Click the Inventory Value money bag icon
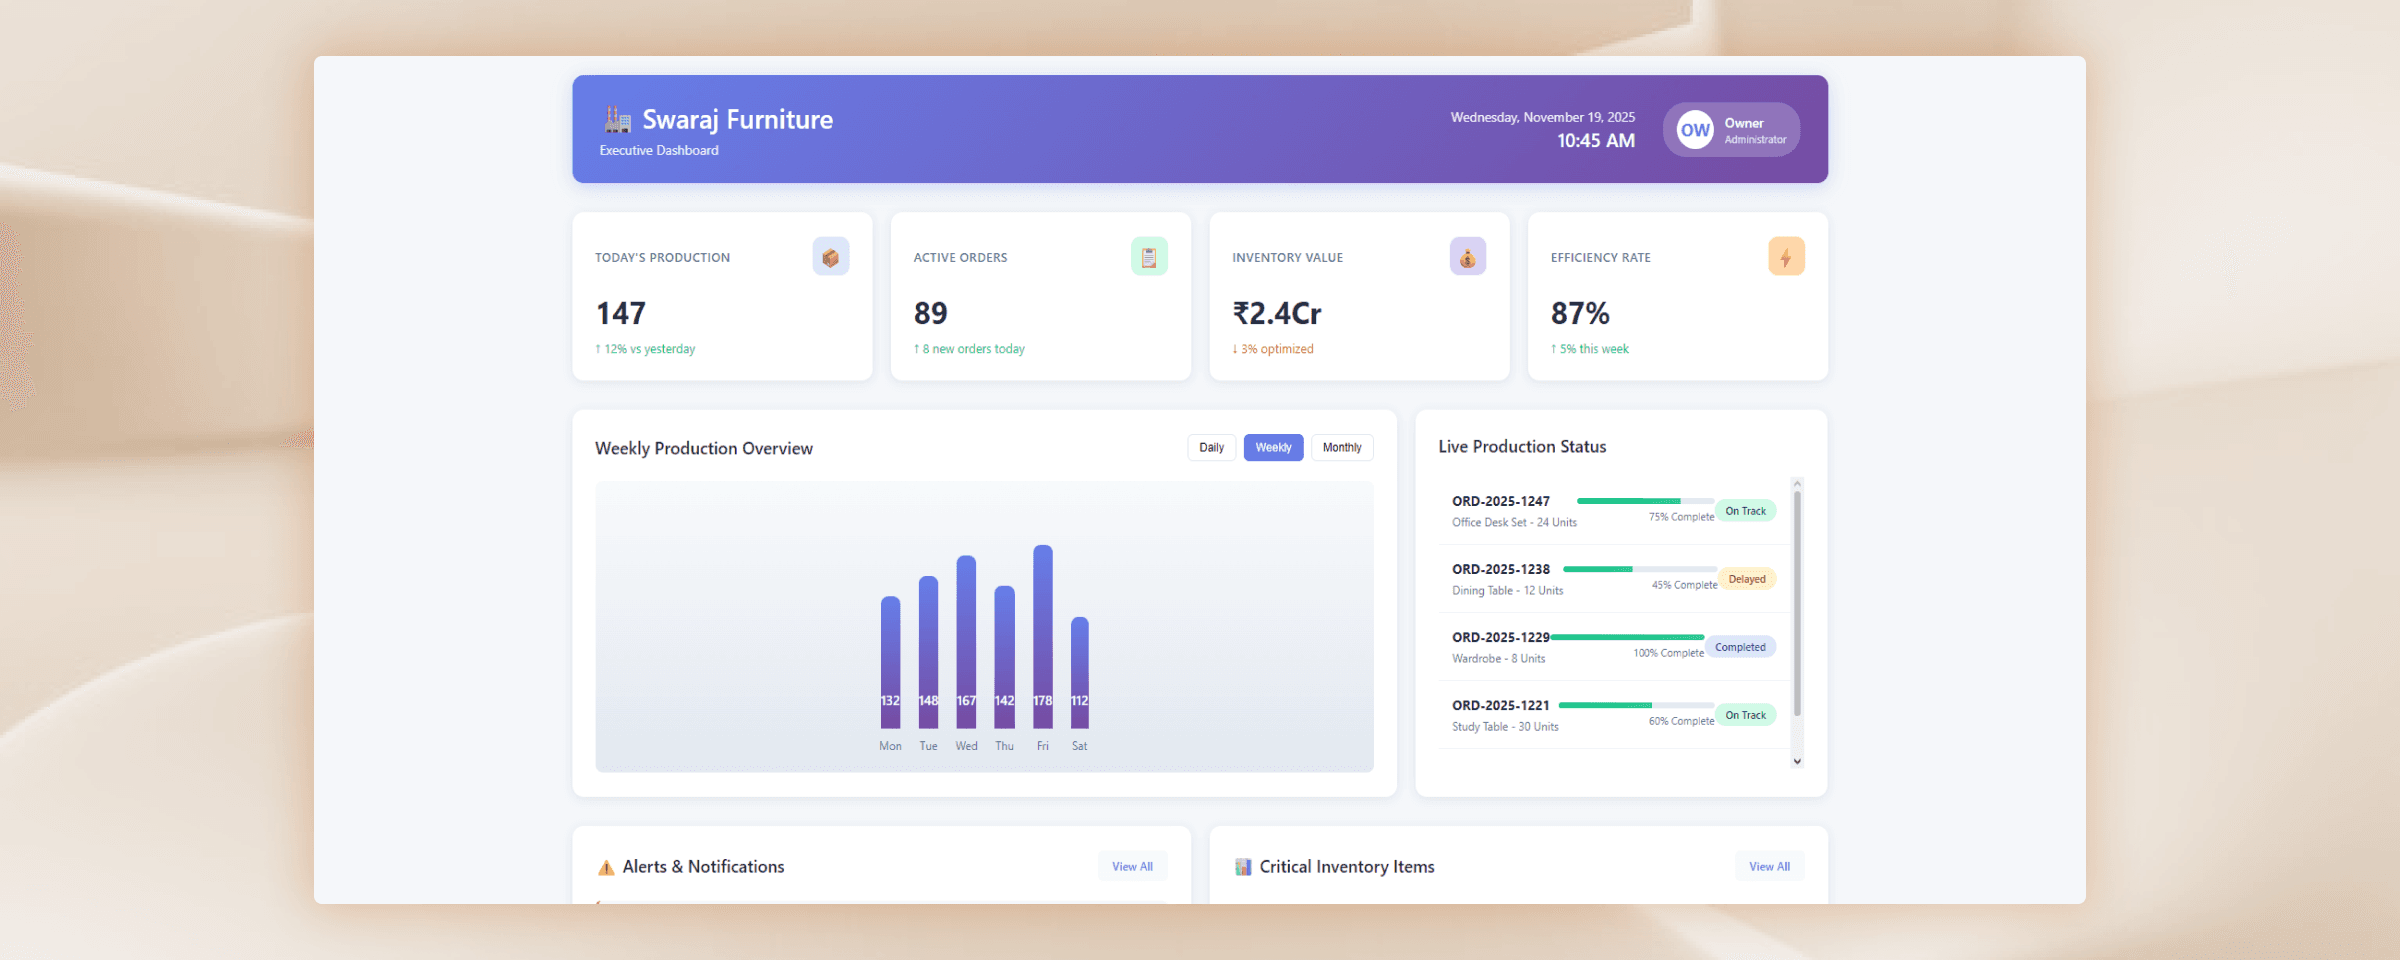 click(1468, 257)
